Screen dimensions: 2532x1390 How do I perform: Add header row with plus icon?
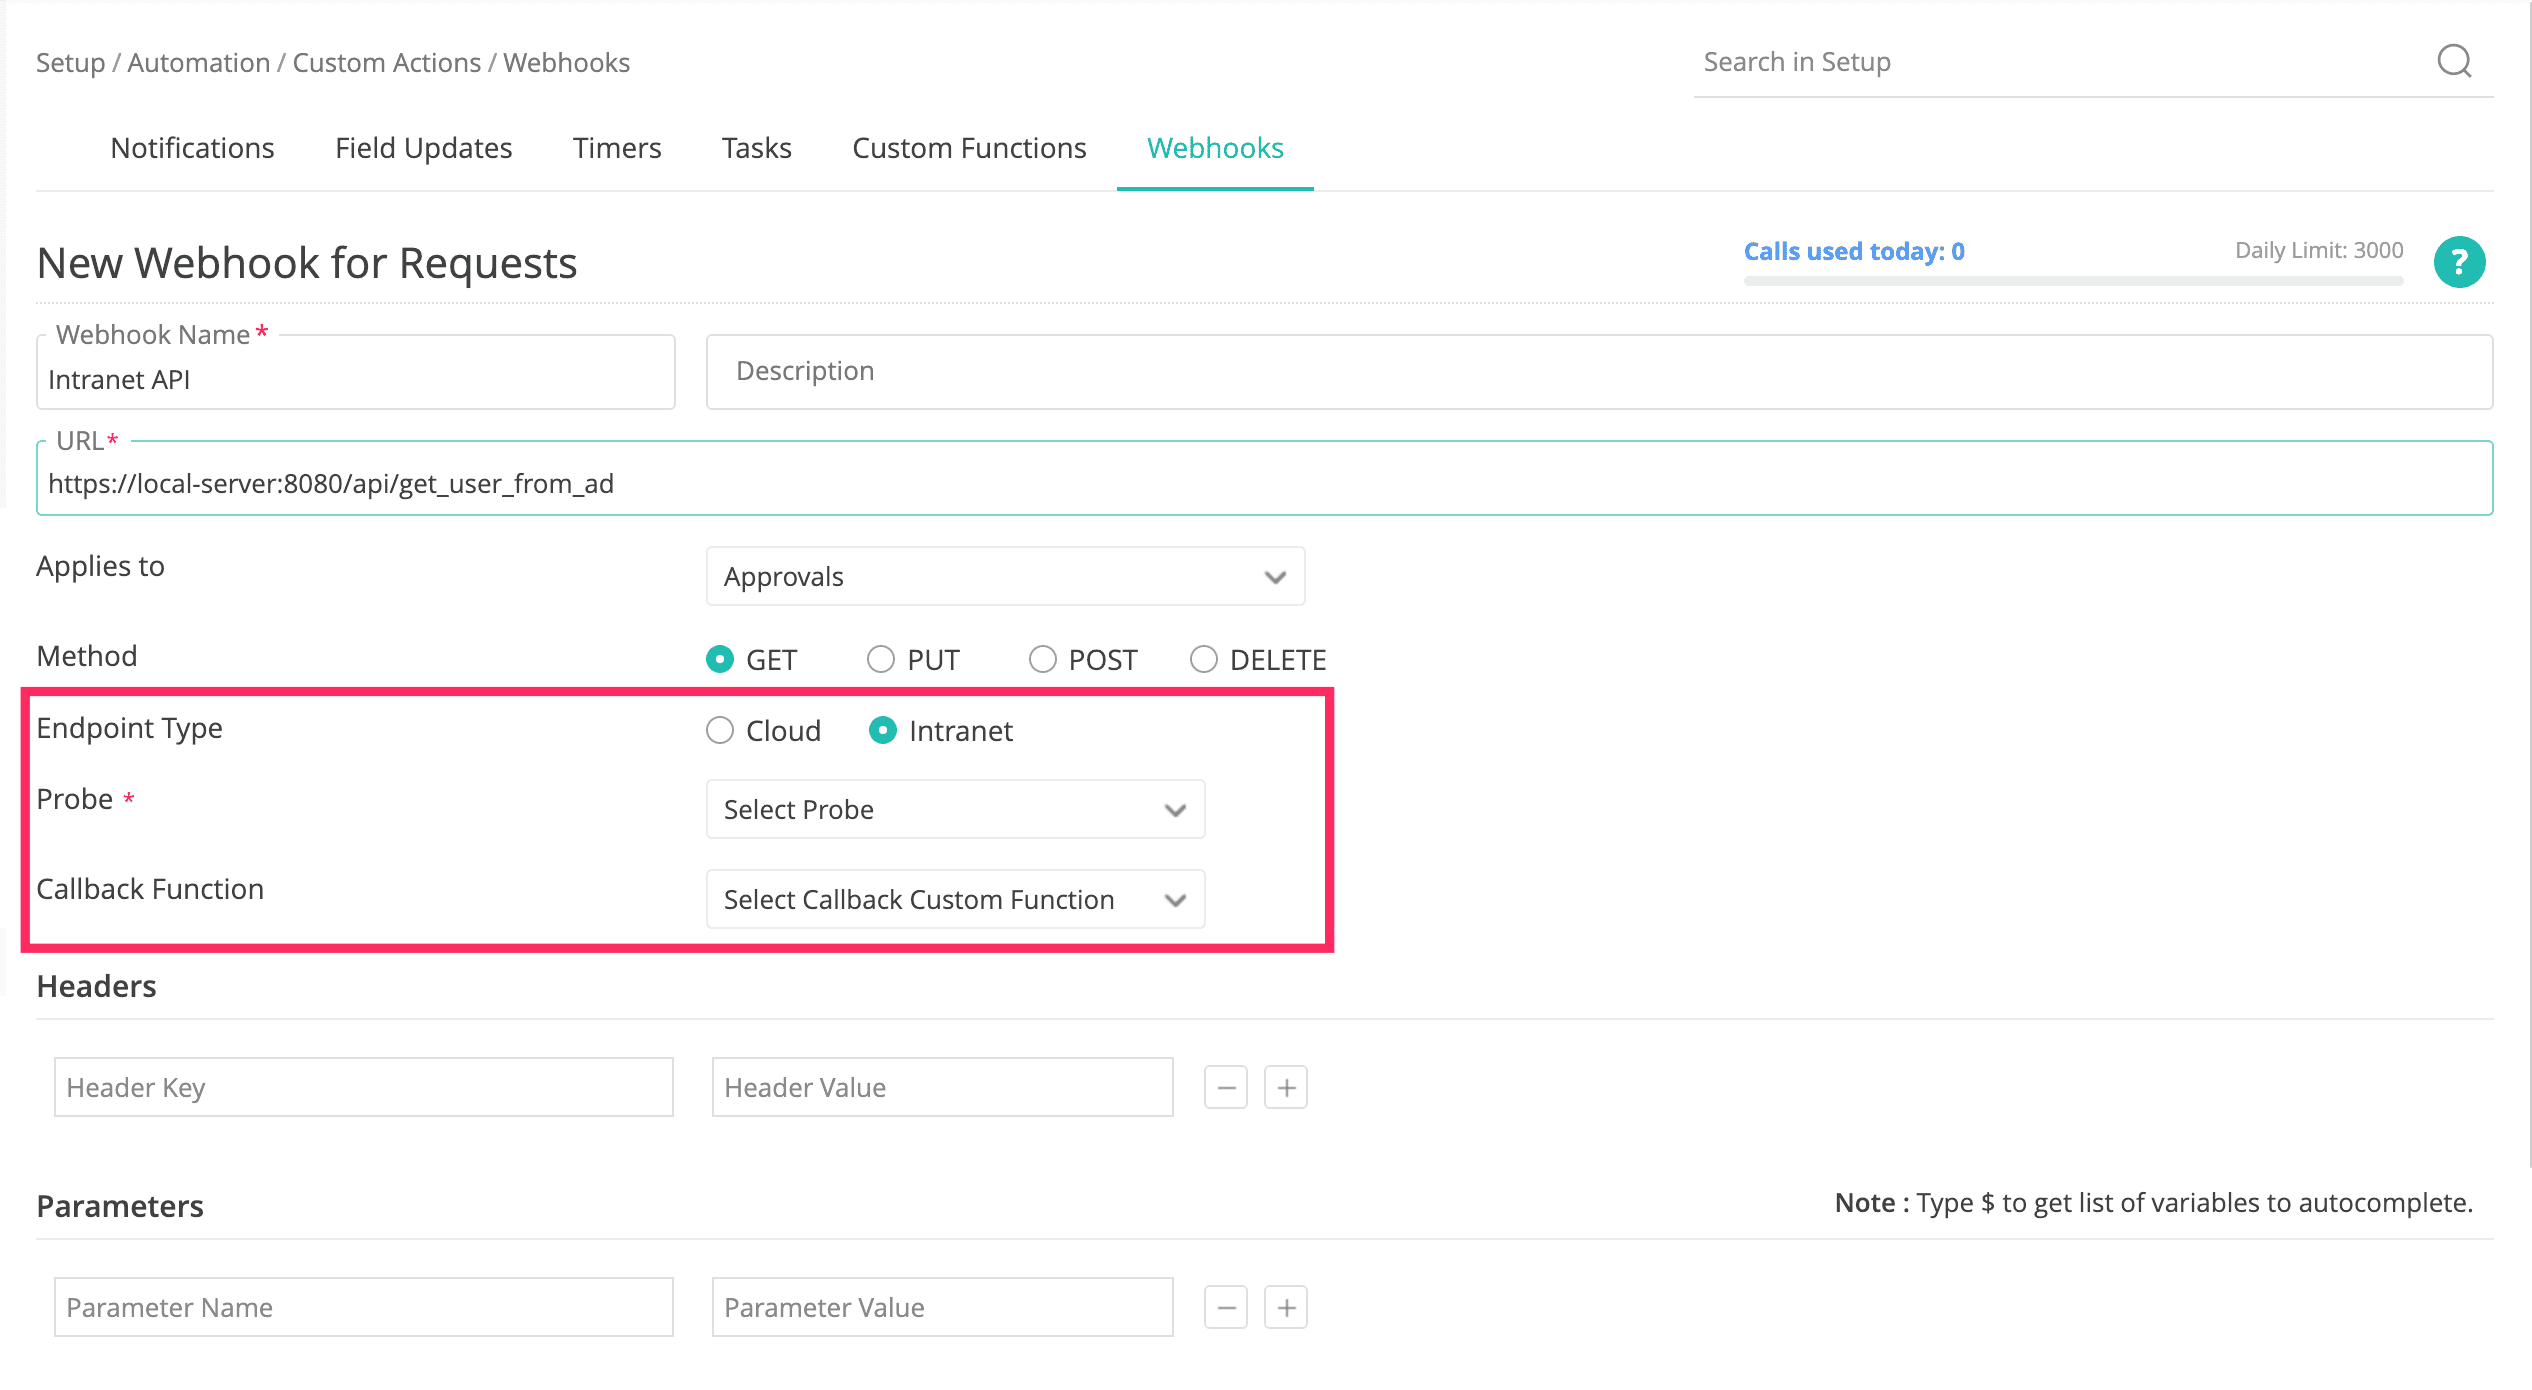point(1286,1087)
